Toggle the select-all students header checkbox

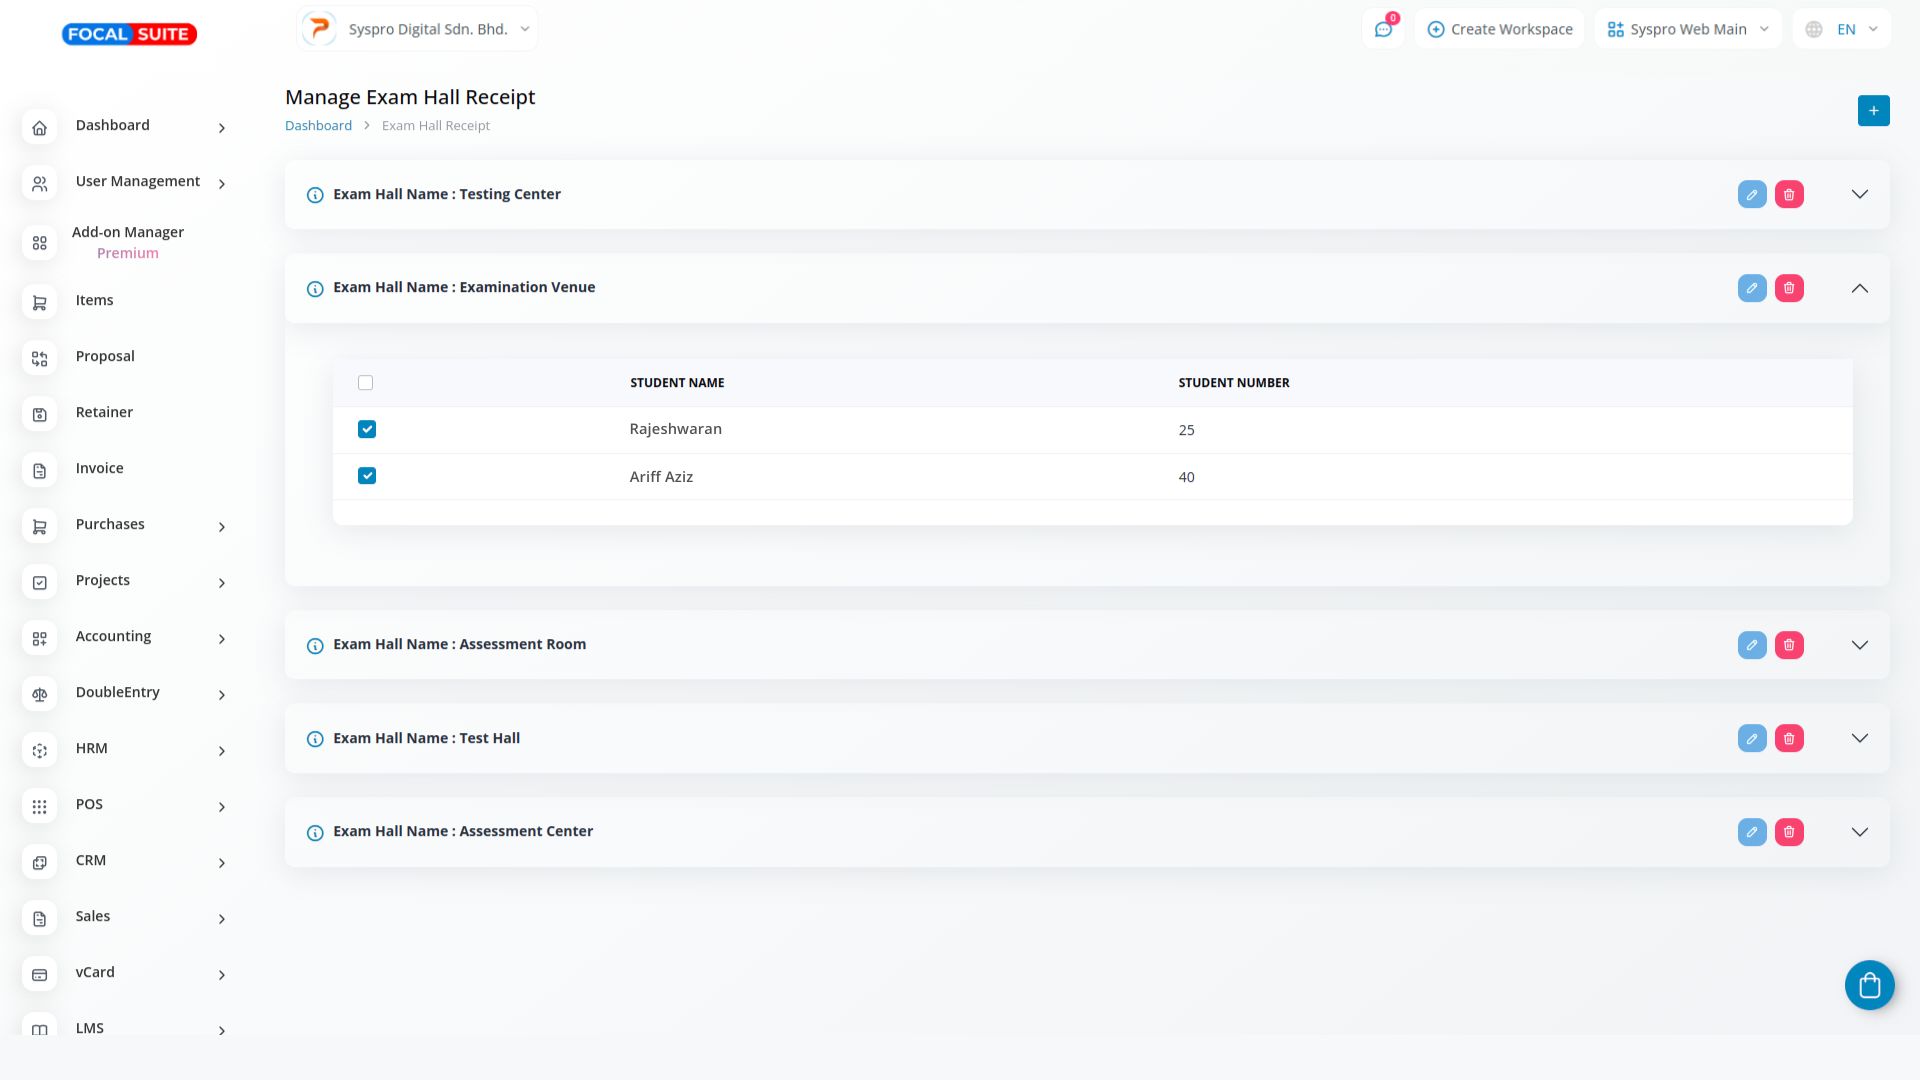pyautogui.click(x=365, y=383)
